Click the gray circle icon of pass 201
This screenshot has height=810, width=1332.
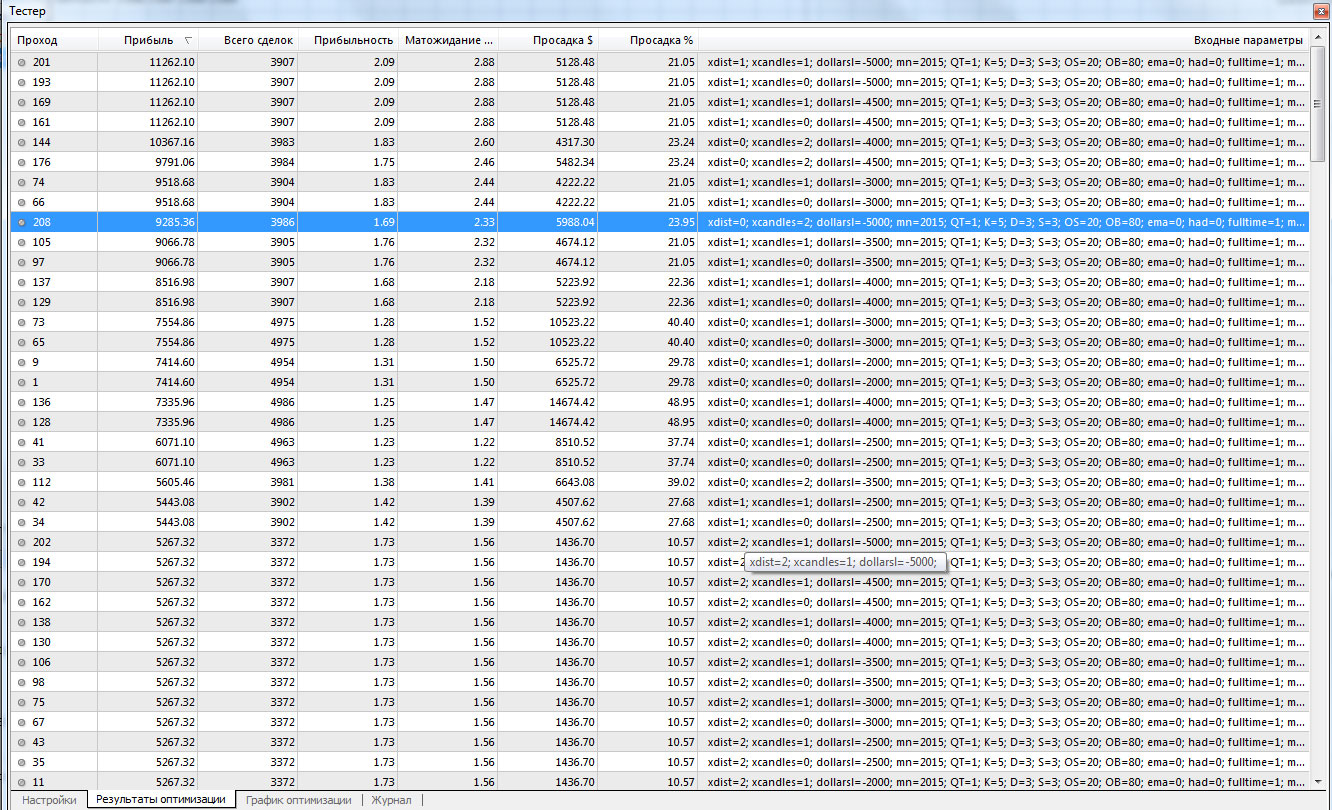tap(22, 62)
